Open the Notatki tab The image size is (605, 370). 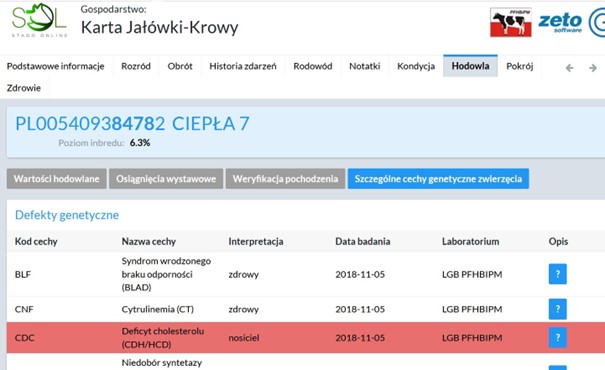pyautogui.click(x=365, y=66)
